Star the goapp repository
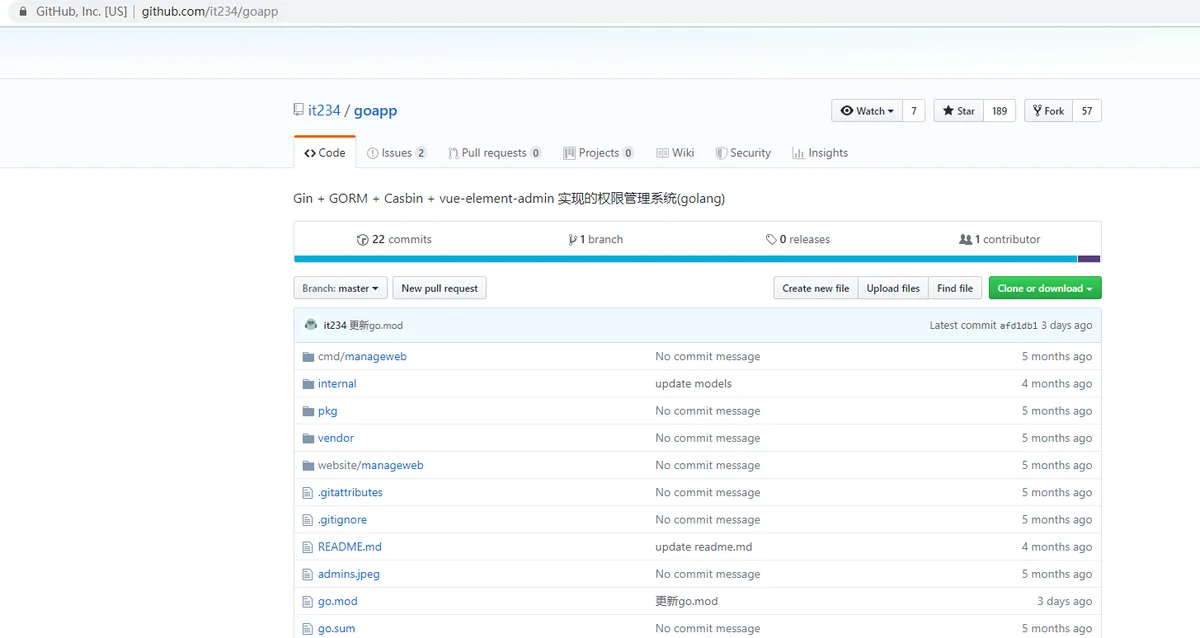1200x638 pixels. 959,111
